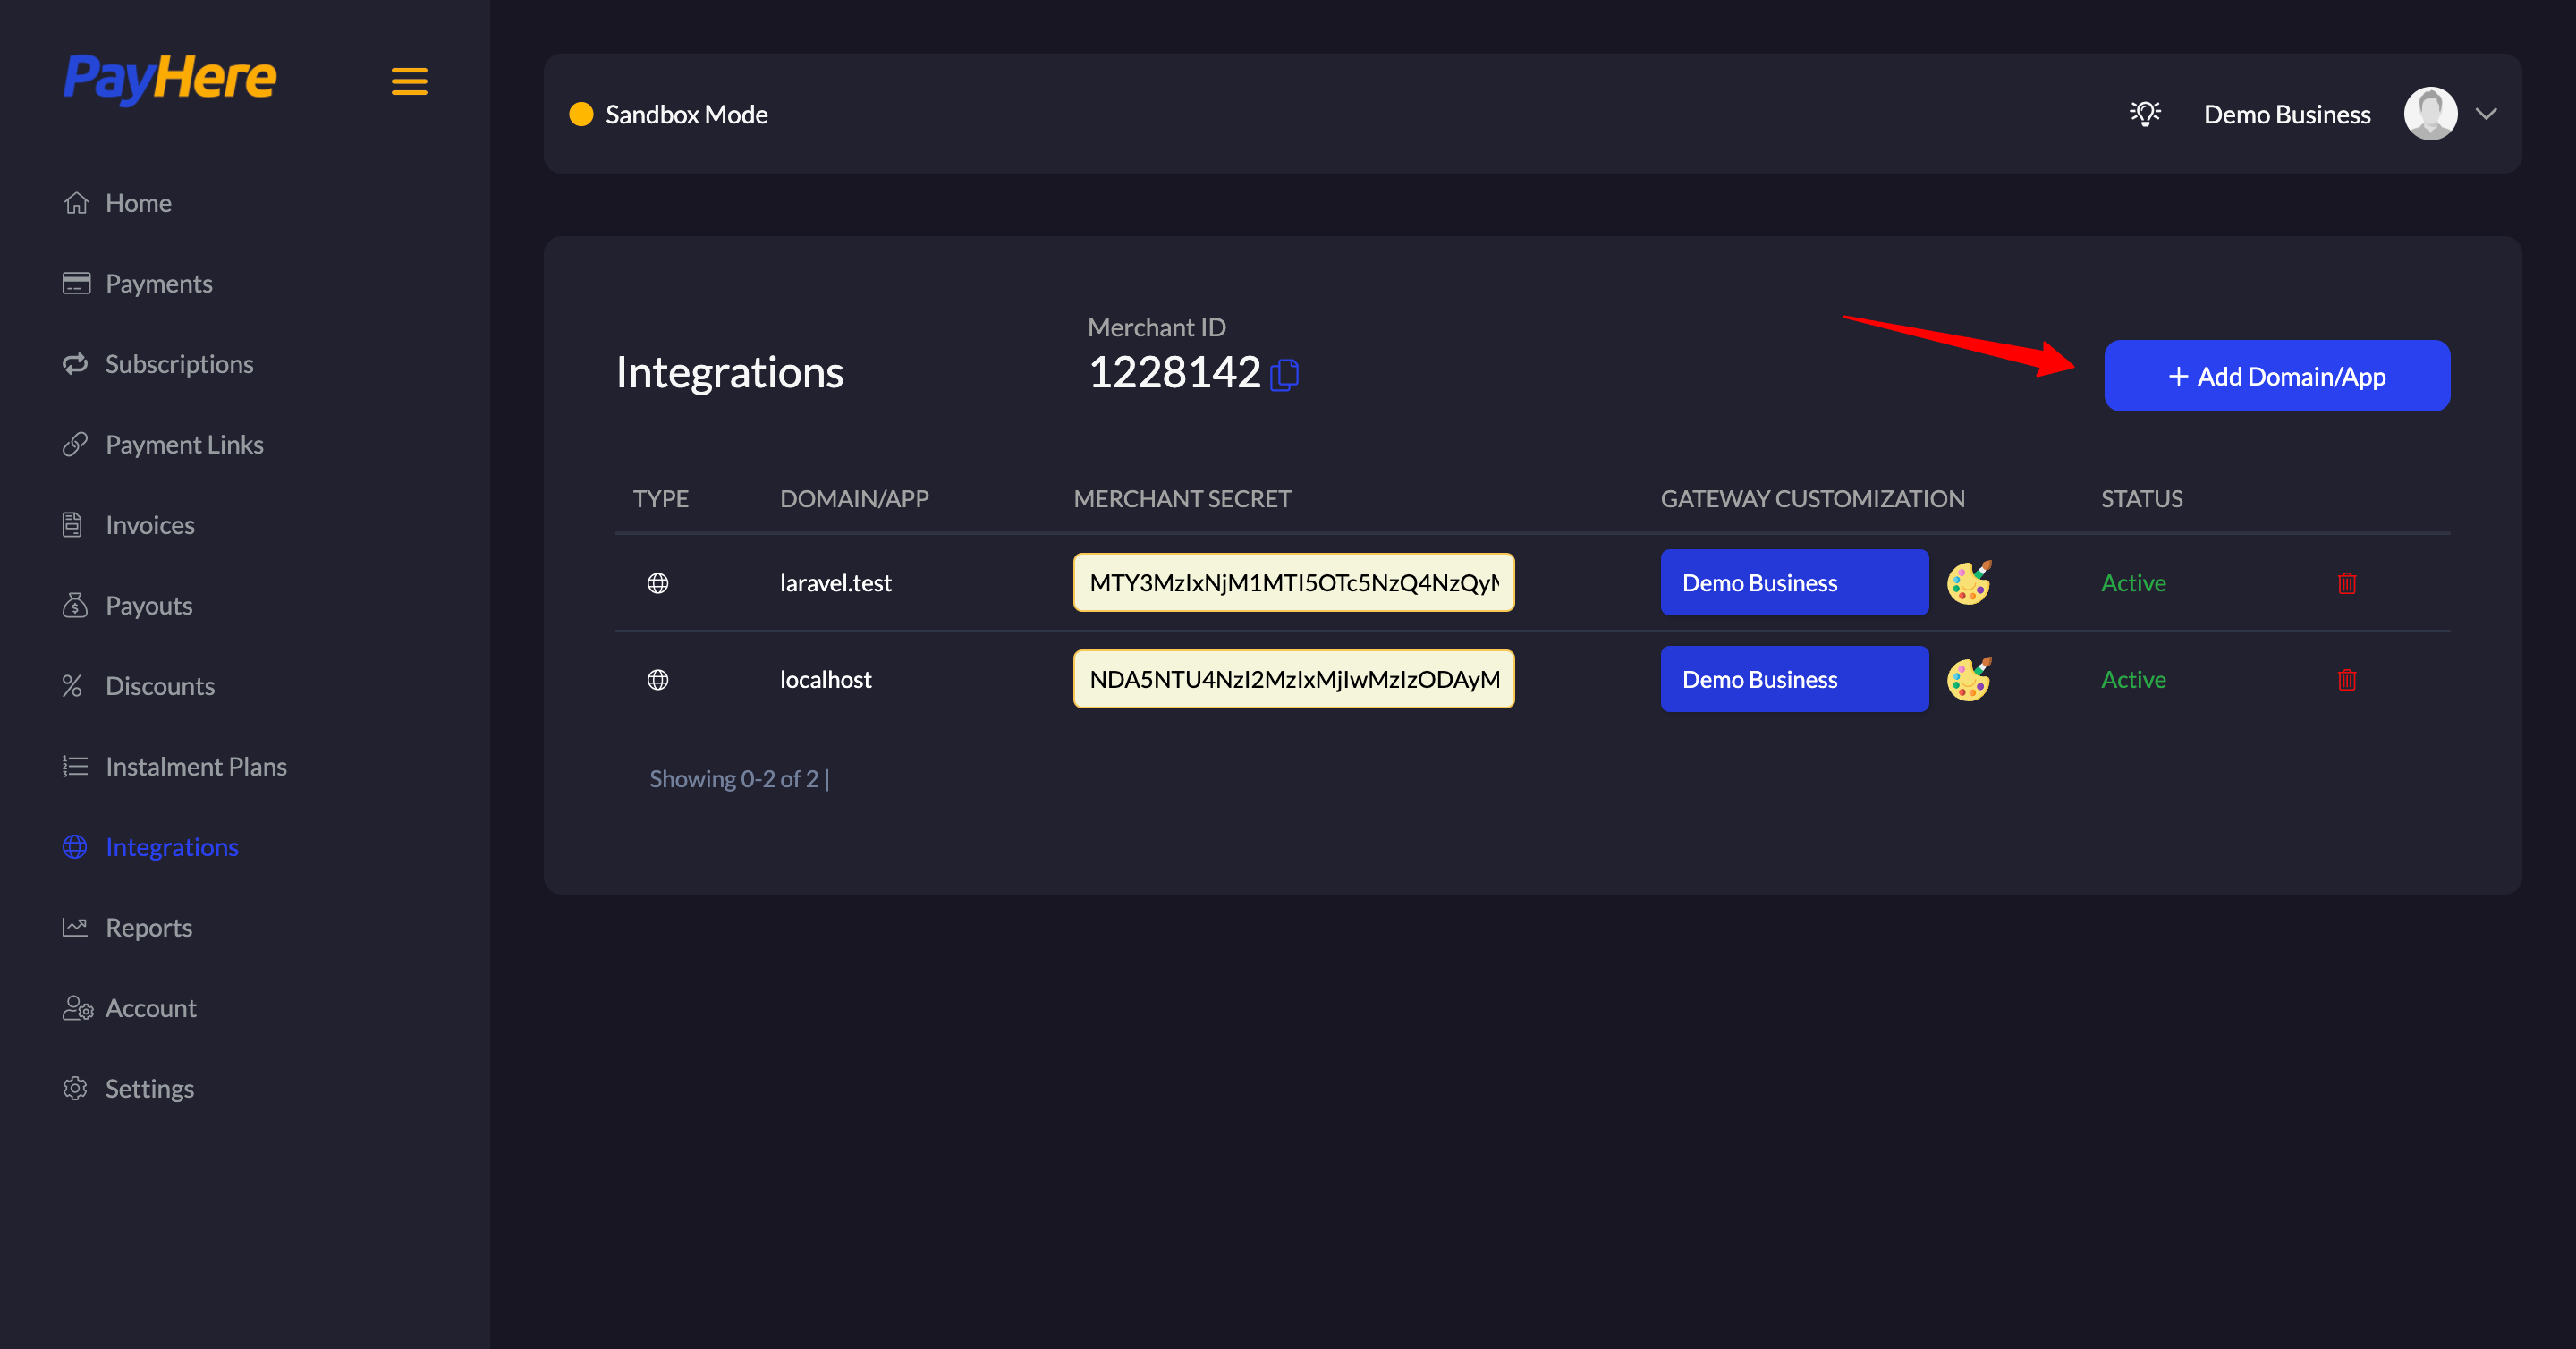Click the globe icon beside laravel.test
This screenshot has height=1349, width=2576.
[659, 583]
